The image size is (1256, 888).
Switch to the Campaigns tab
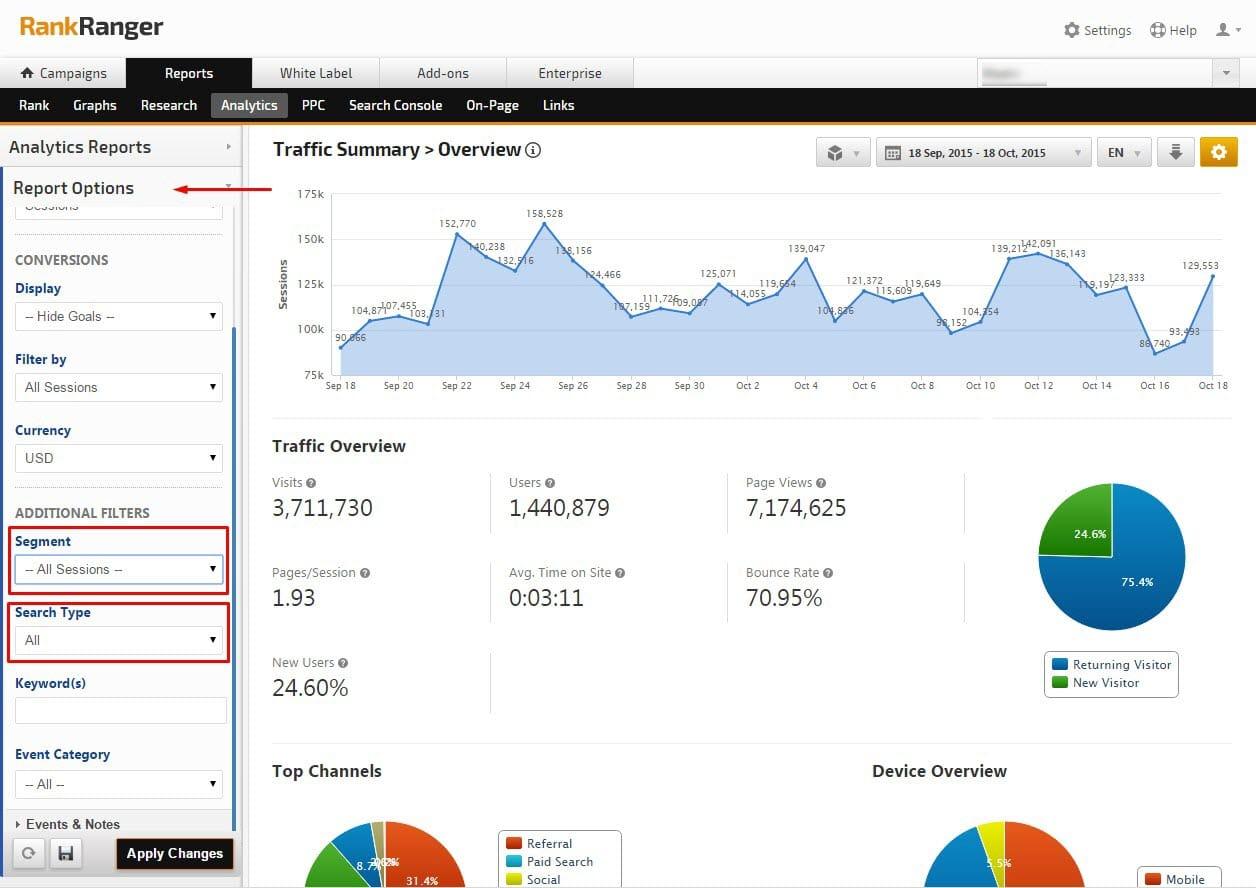coord(63,73)
